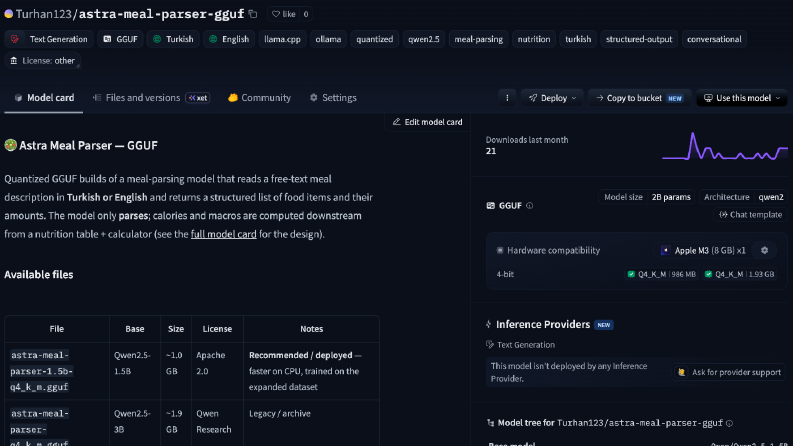Open hardware compatibility settings gear icon
The image size is (793, 446).
(x=764, y=250)
